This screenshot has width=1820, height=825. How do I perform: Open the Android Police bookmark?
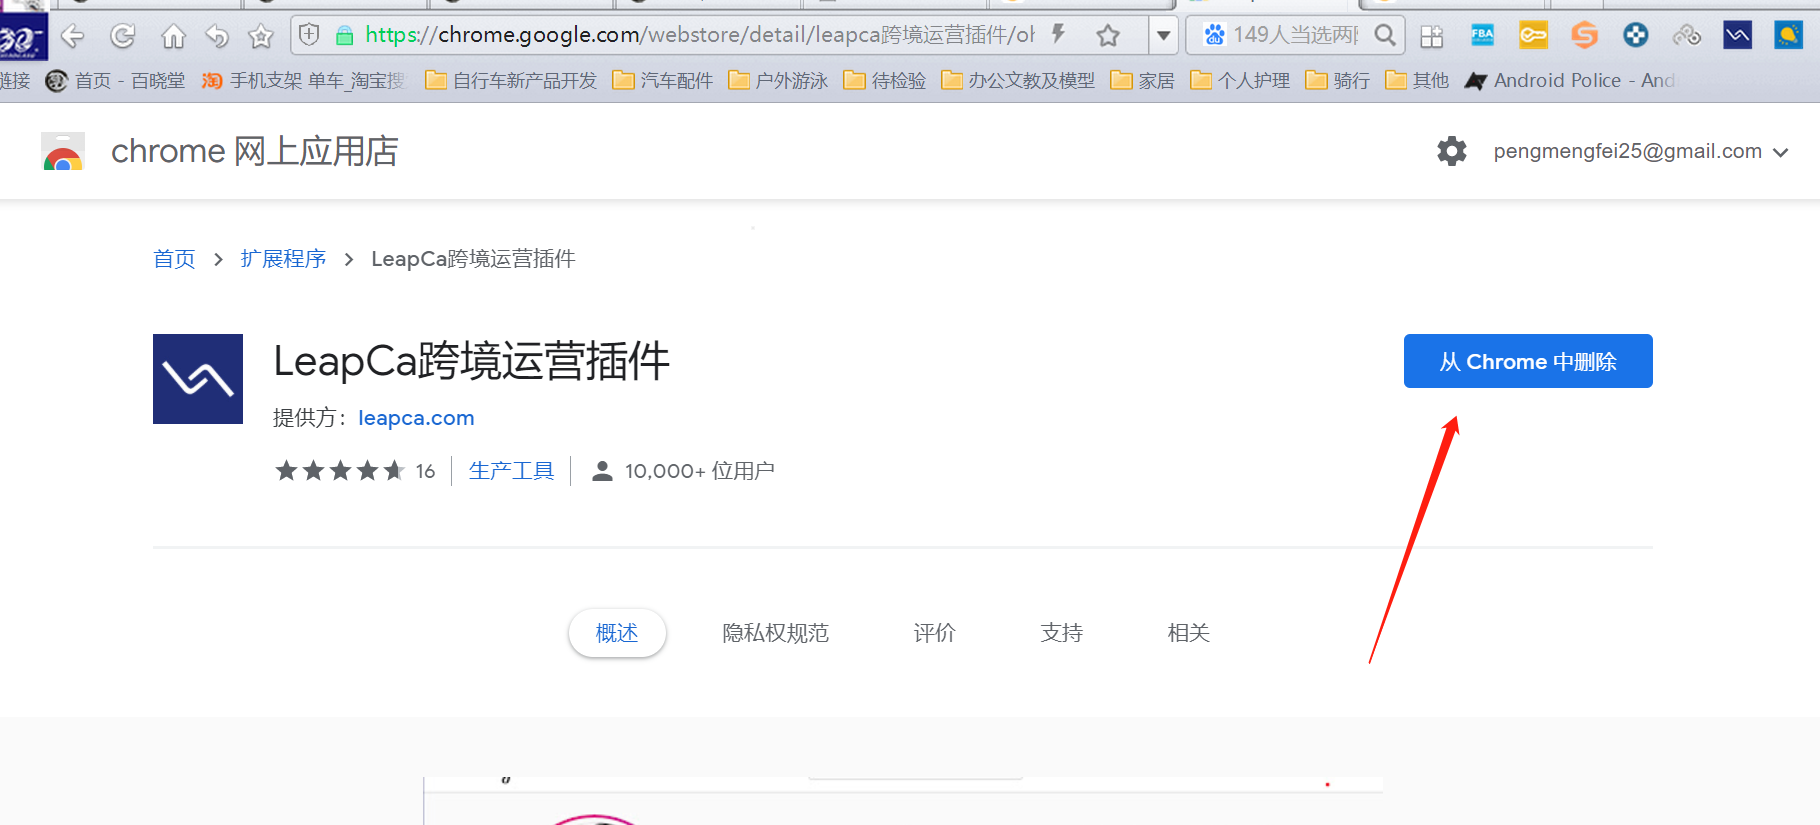pos(1570,81)
